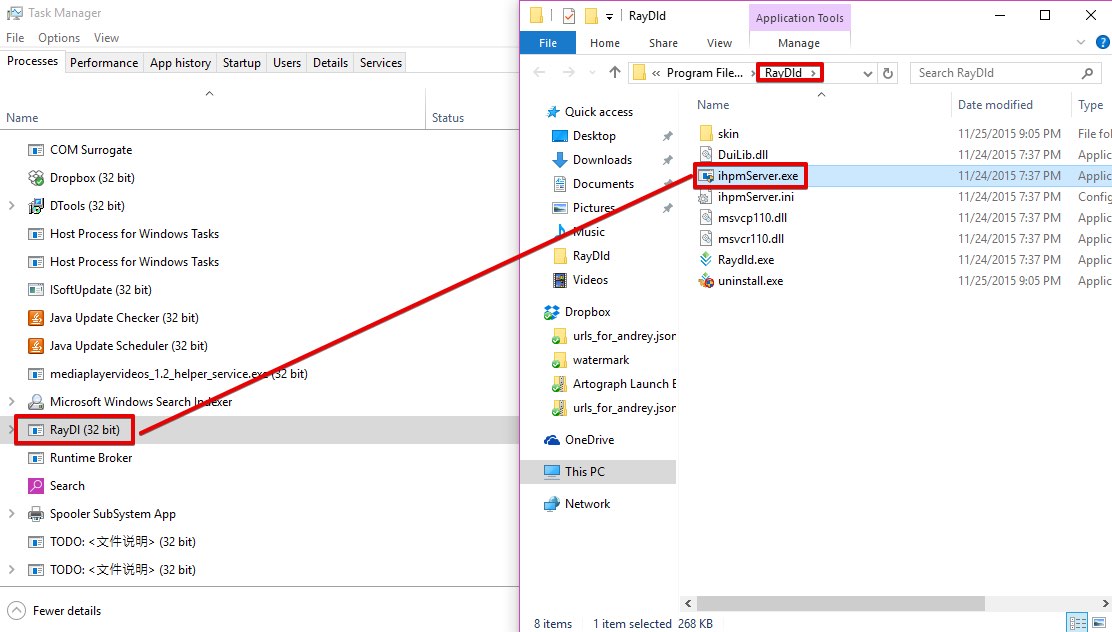This screenshot has width=1112, height=632.
Task: Click the File button in Explorer
Action: (548, 43)
